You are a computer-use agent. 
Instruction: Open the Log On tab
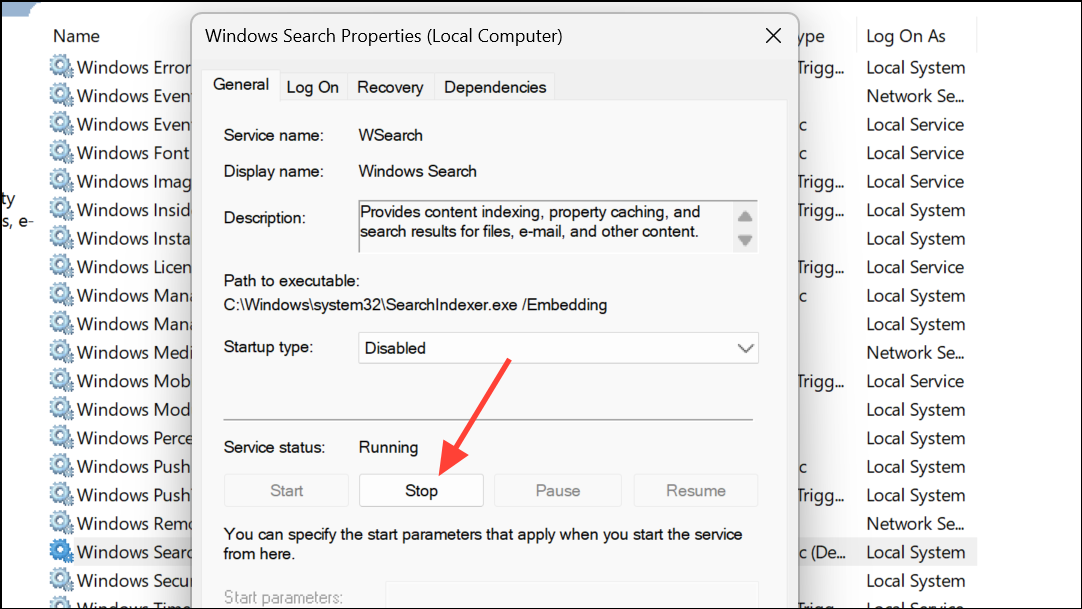coord(313,88)
